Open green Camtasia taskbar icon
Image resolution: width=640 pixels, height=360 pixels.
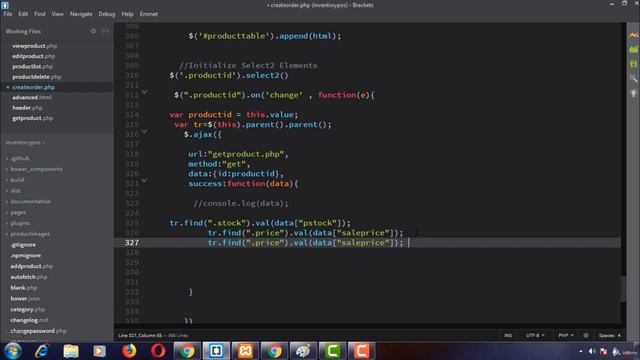coord(332,351)
